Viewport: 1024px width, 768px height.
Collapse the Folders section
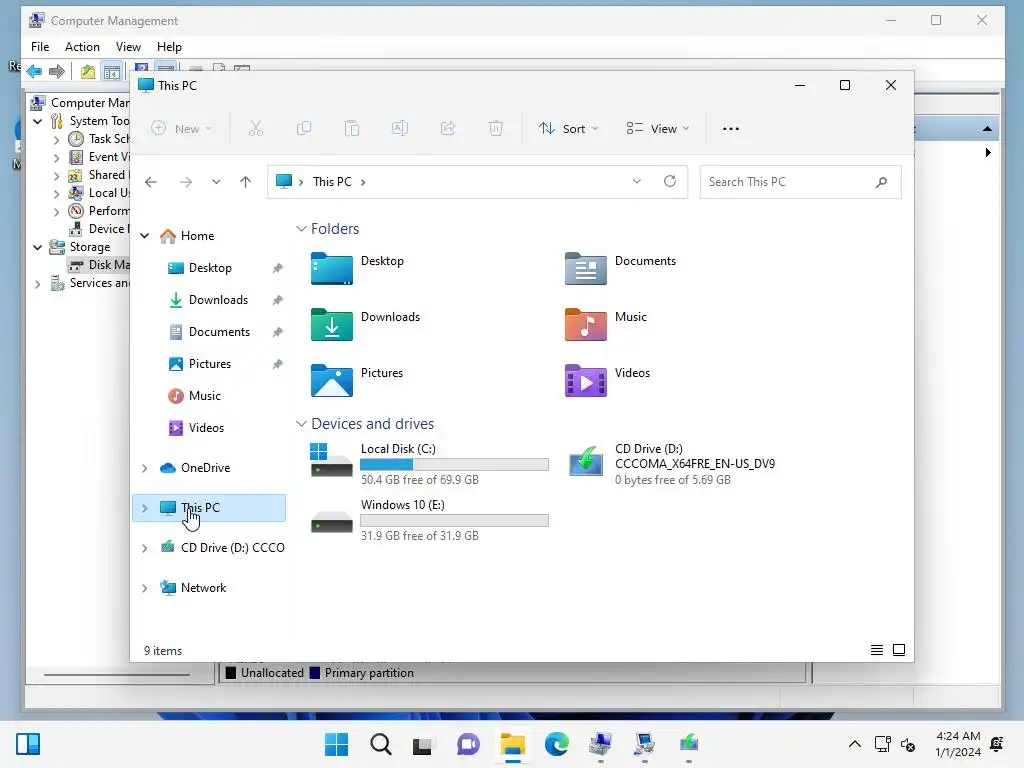point(301,229)
